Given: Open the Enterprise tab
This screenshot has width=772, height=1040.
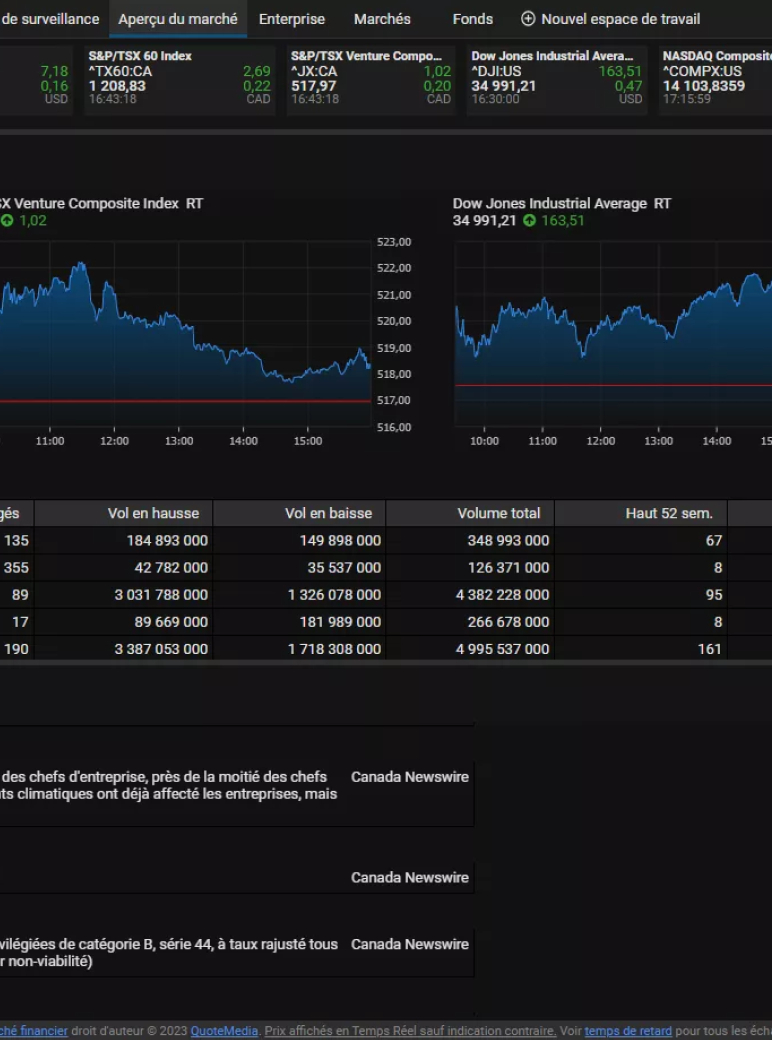Looking at the screenshot, I should click(292, 19).
